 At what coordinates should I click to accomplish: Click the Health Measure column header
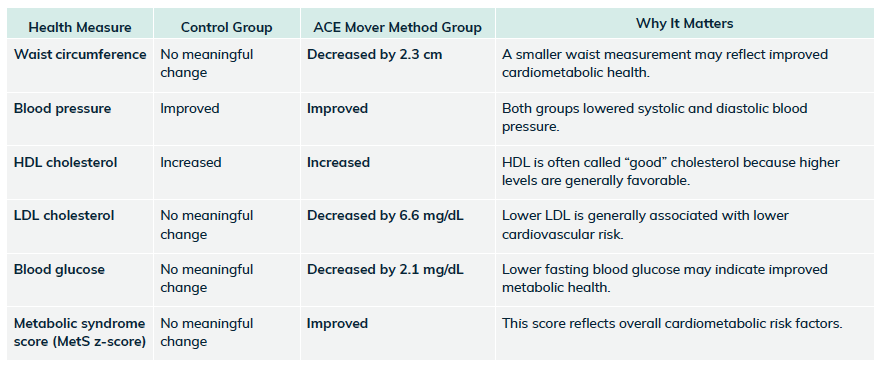(x=80, y=27)
